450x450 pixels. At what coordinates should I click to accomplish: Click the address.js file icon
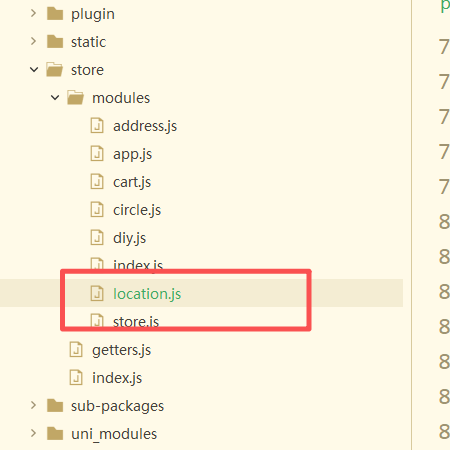pos(97,126)
